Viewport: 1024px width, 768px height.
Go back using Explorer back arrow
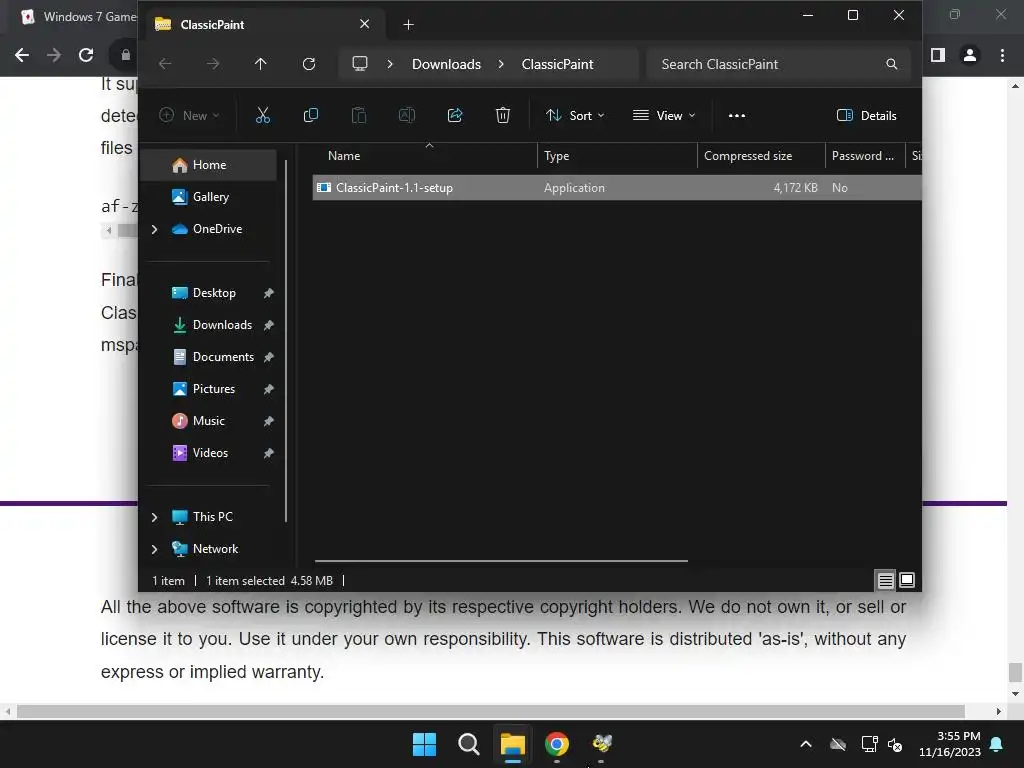pos(165,64)
